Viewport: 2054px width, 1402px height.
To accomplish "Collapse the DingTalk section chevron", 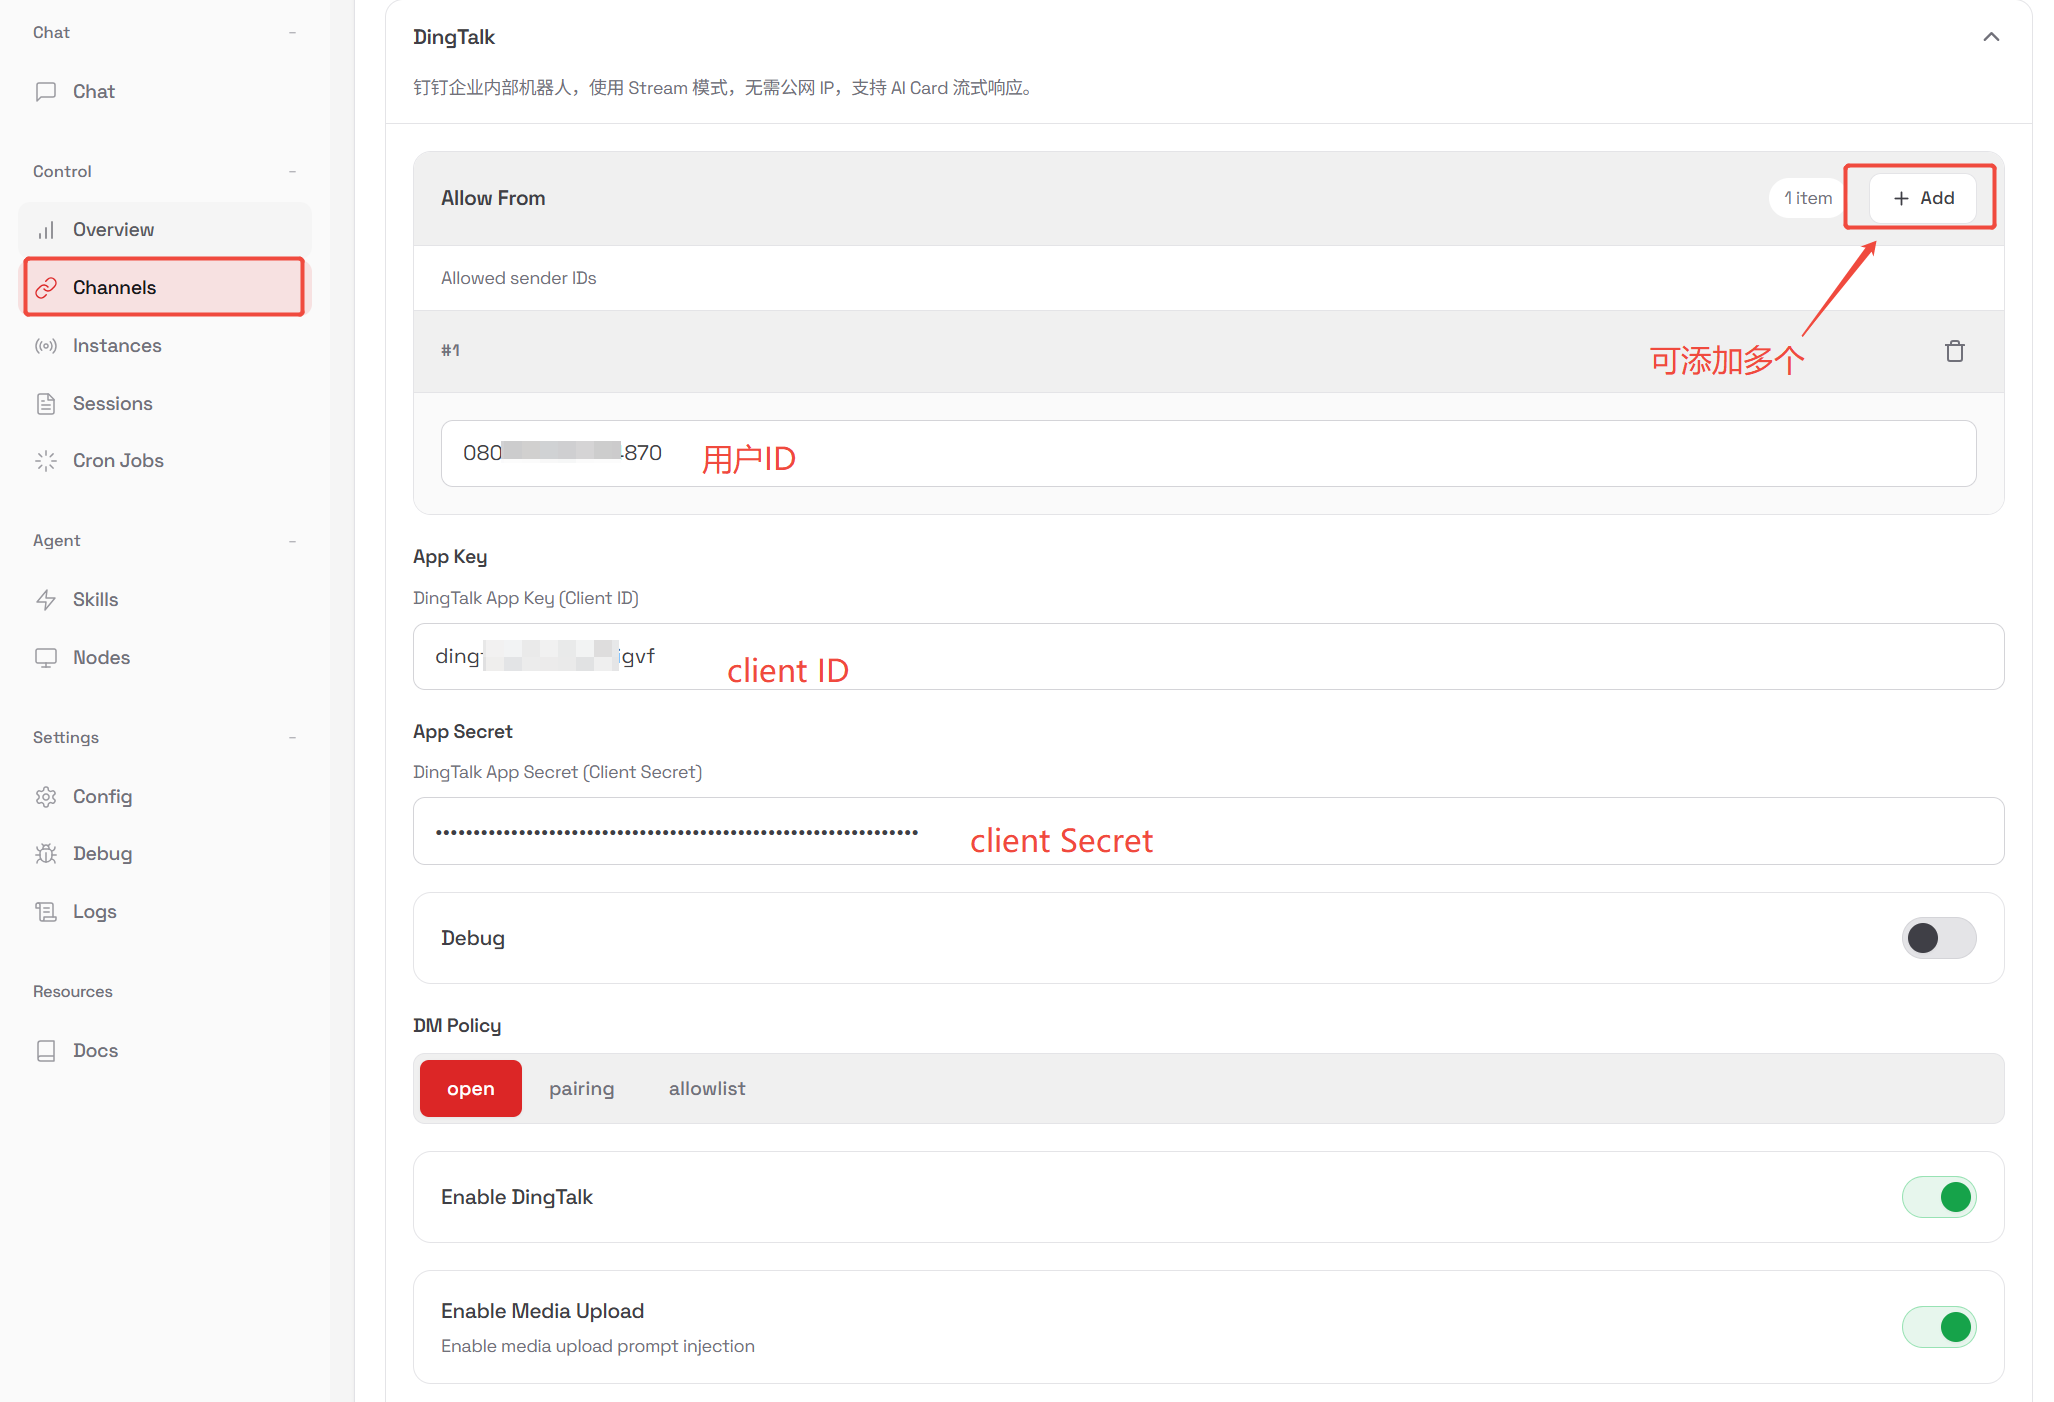I will [1991, 37].
